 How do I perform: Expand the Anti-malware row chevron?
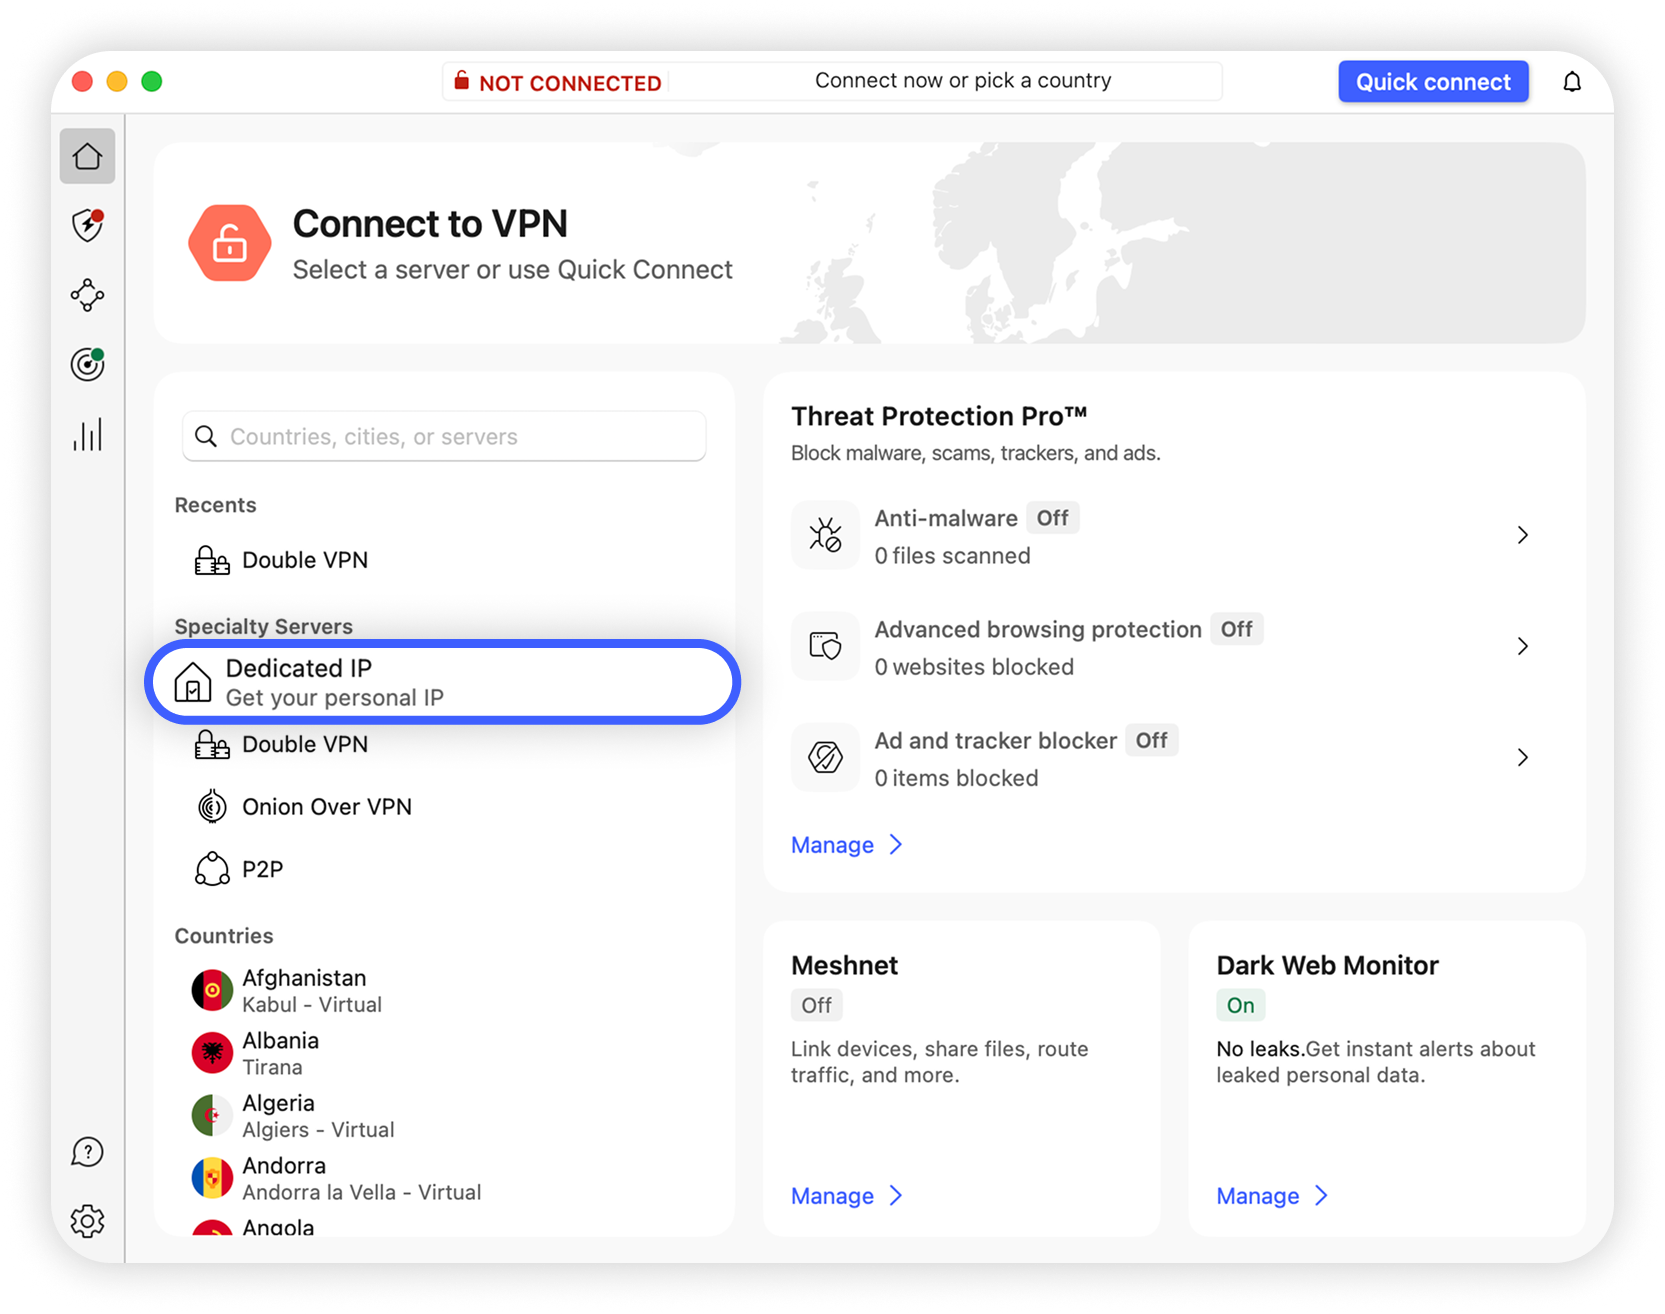pyautogui.click(x=1522, y=535)
